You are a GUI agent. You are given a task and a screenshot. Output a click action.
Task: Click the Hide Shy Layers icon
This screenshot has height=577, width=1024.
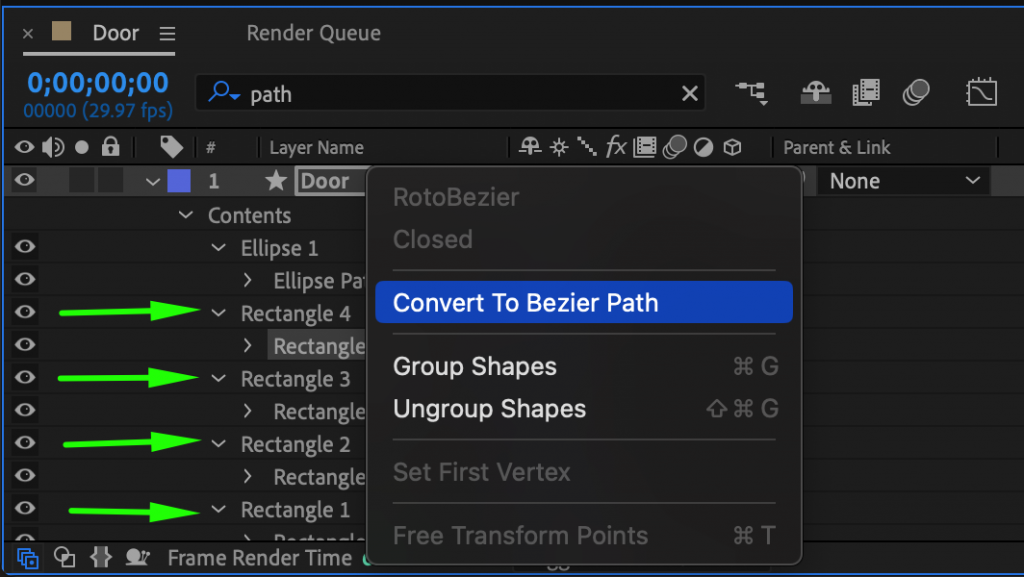[815, 91]
